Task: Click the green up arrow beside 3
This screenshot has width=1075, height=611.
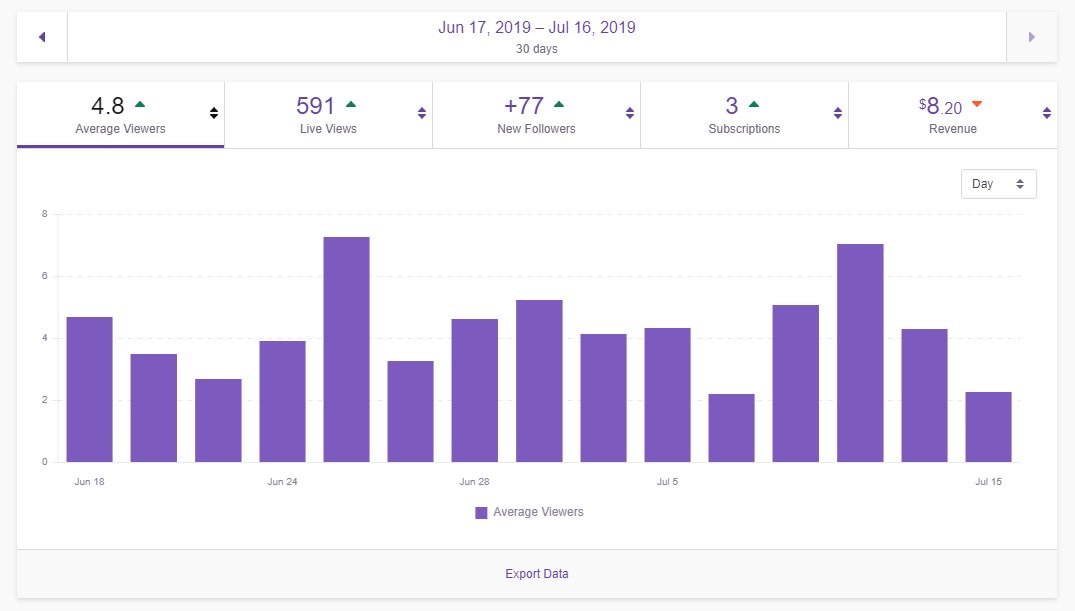Action: 754,104
